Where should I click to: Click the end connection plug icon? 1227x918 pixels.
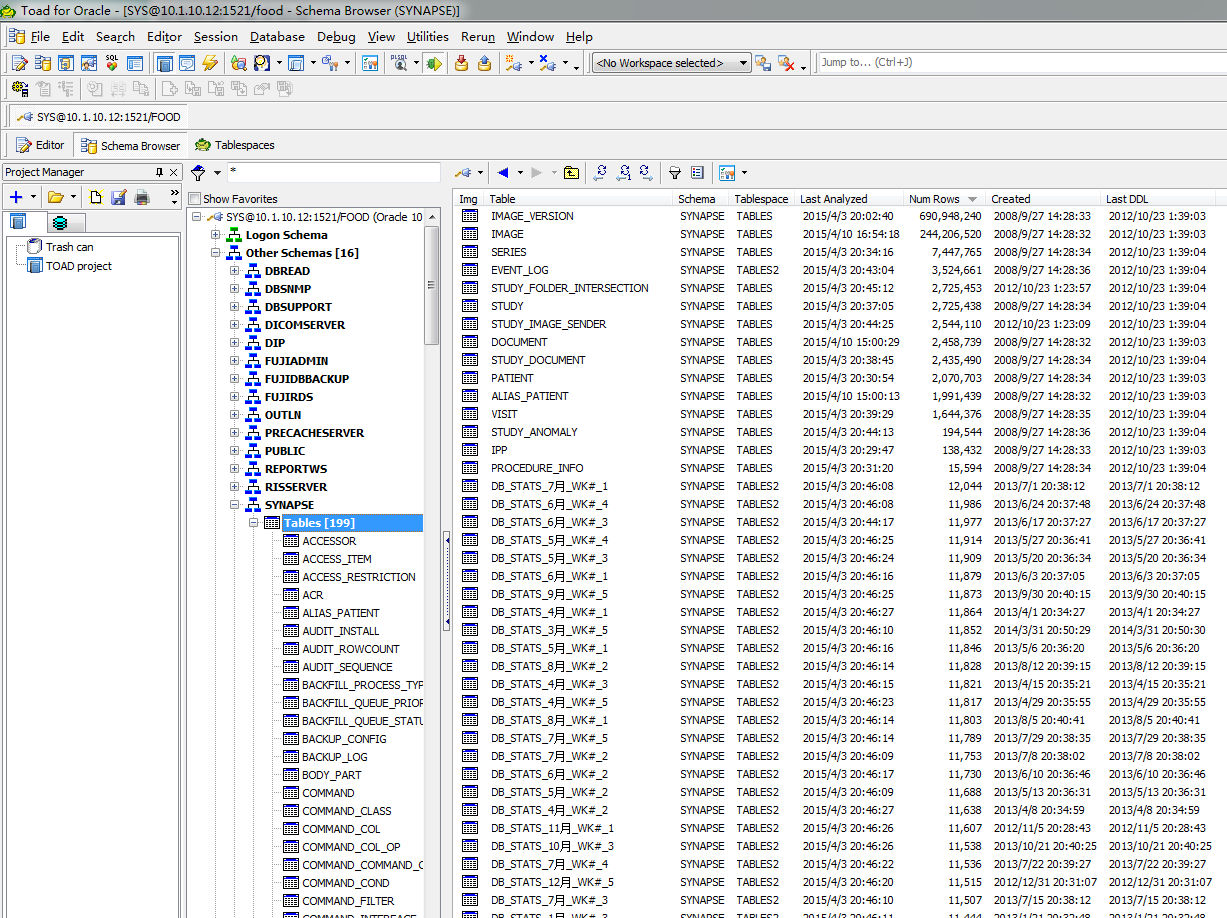(546, 63)
